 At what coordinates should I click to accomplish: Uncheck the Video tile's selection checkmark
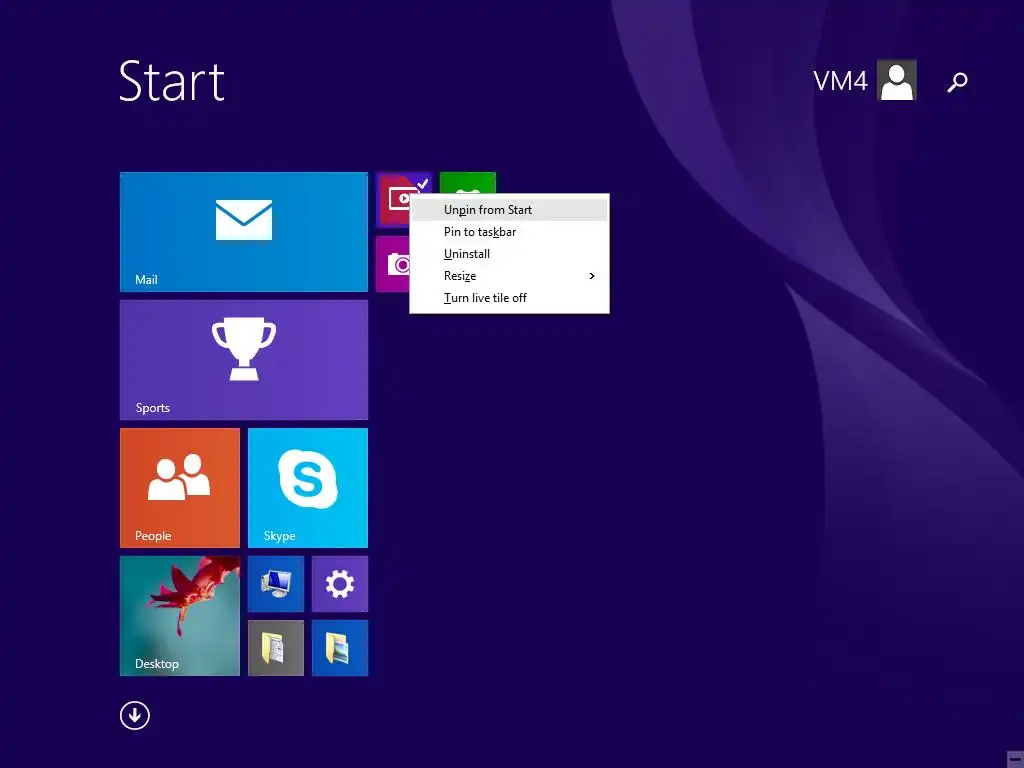pyautogui.click(x=423, y=184)
